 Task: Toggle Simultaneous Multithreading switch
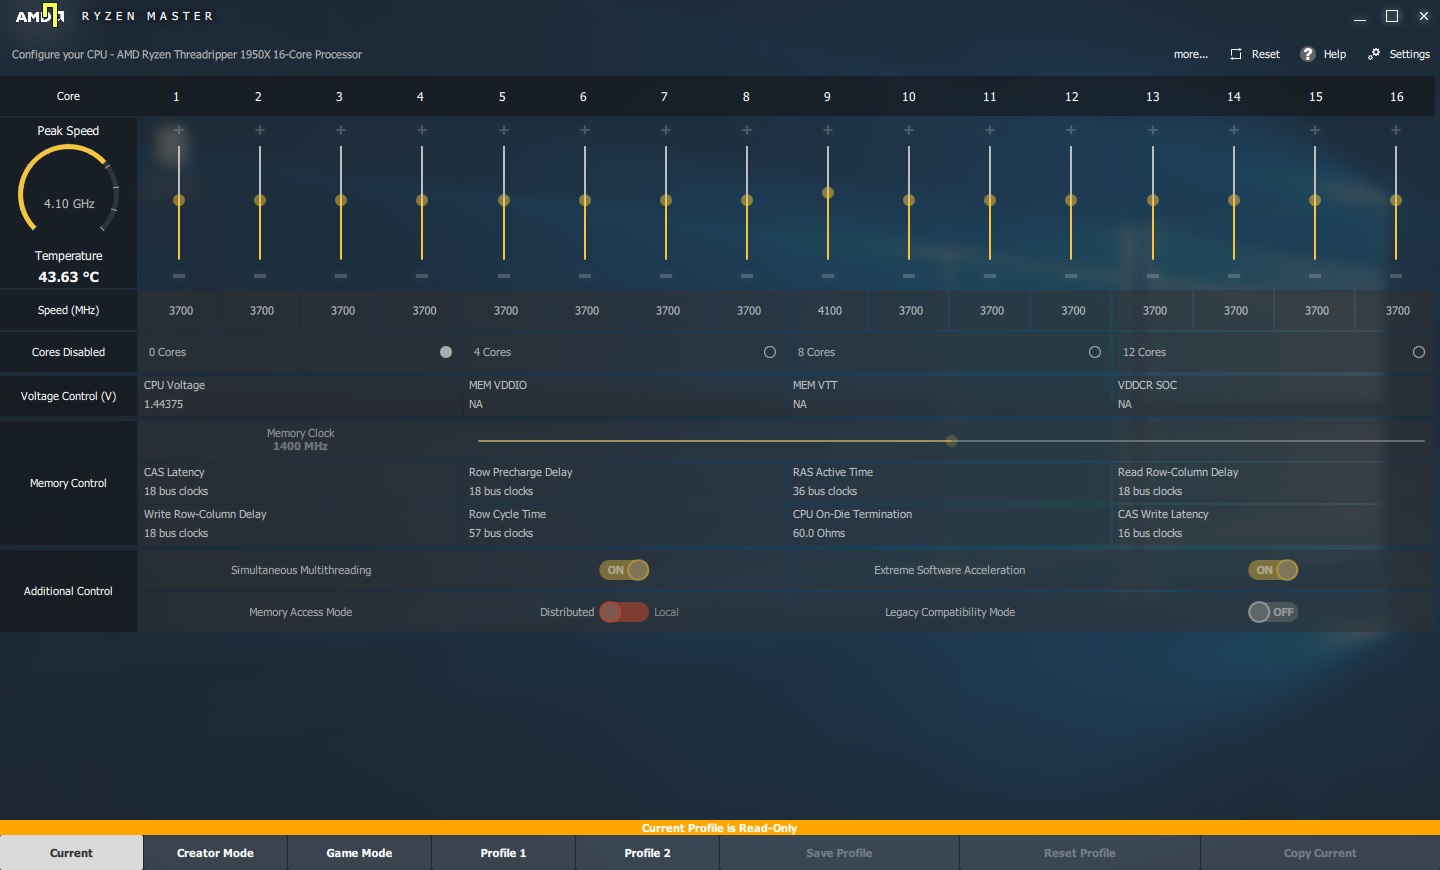625,570
